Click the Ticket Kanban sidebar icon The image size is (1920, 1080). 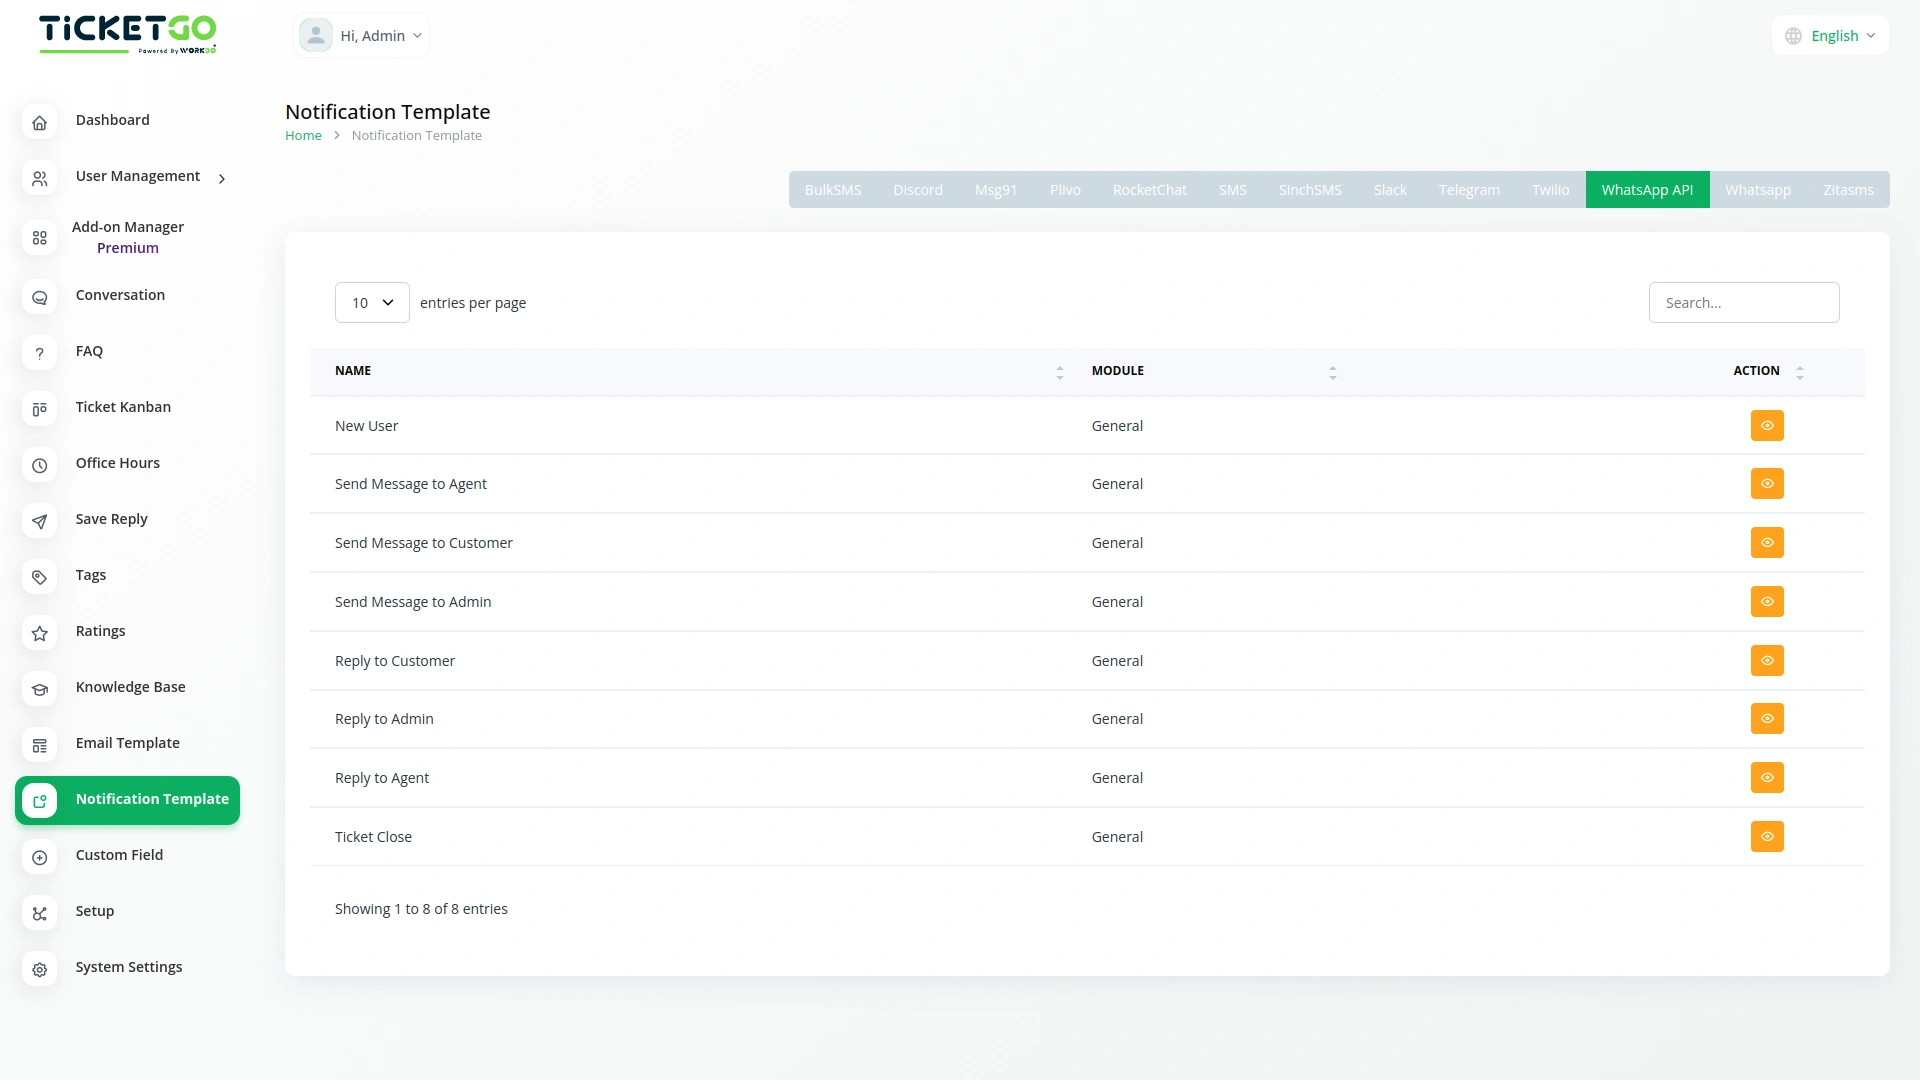tap(39, 409)
